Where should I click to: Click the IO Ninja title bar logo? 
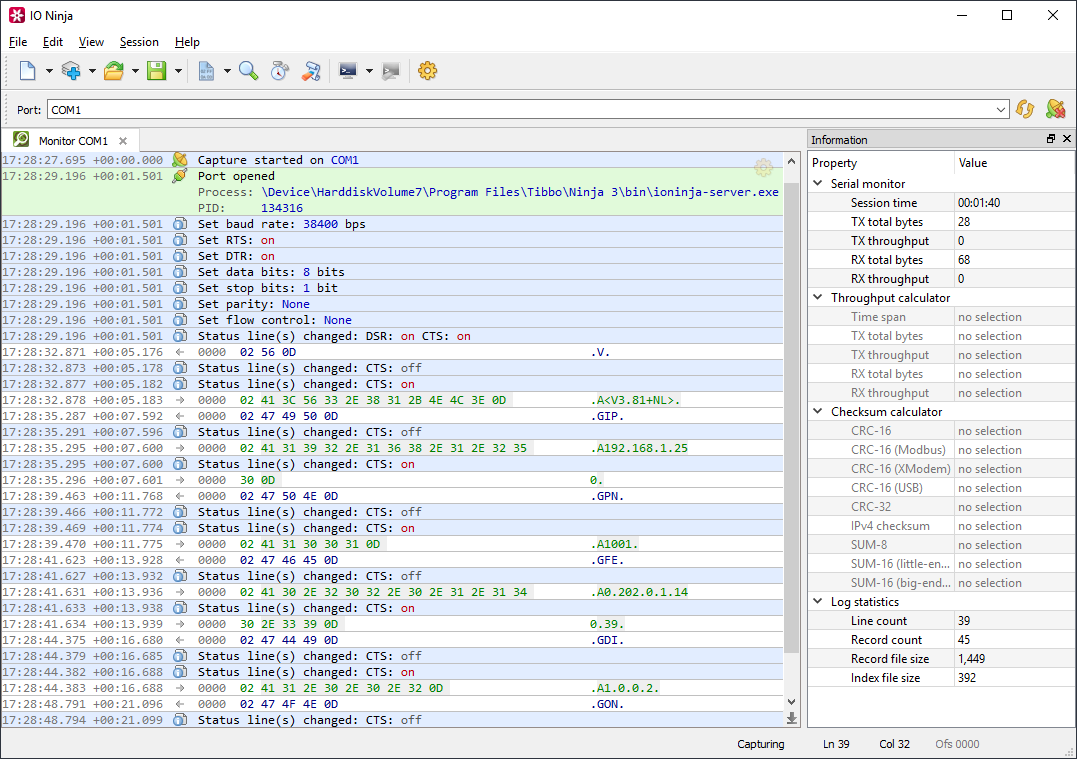[16, 15]
